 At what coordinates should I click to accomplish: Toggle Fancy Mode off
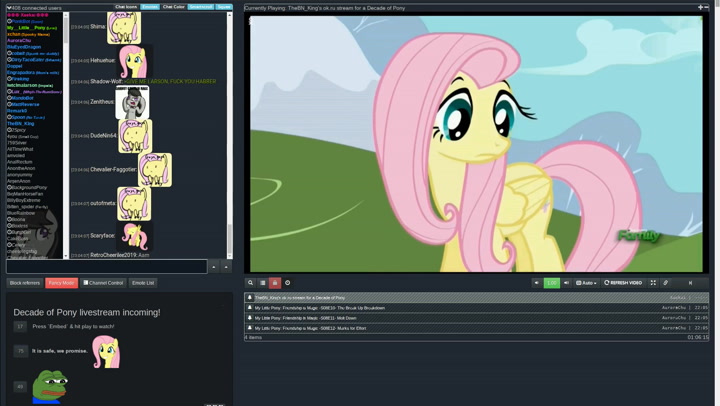(61, 283)
